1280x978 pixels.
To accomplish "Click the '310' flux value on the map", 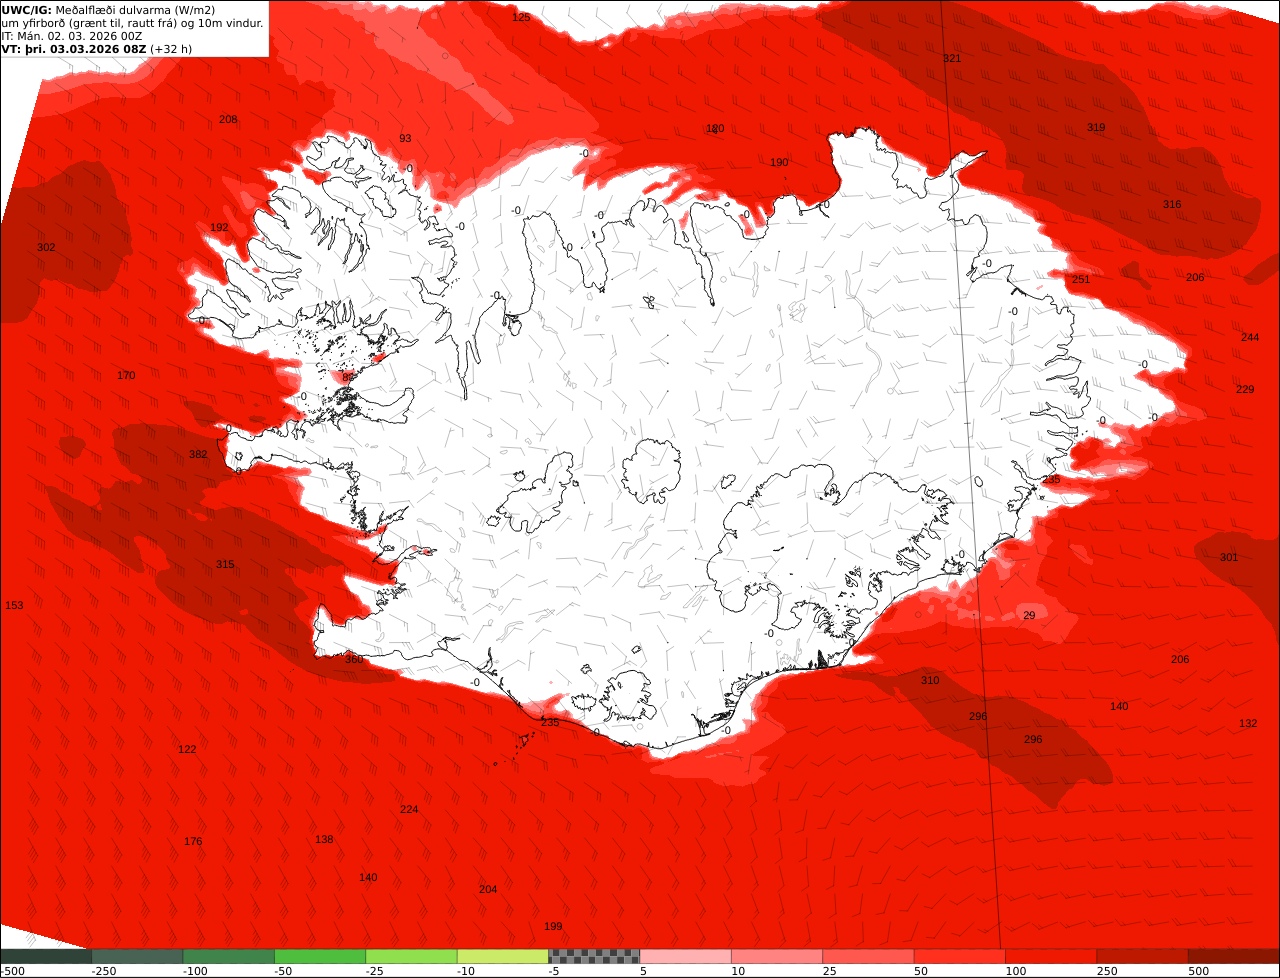I will (930, 681).
